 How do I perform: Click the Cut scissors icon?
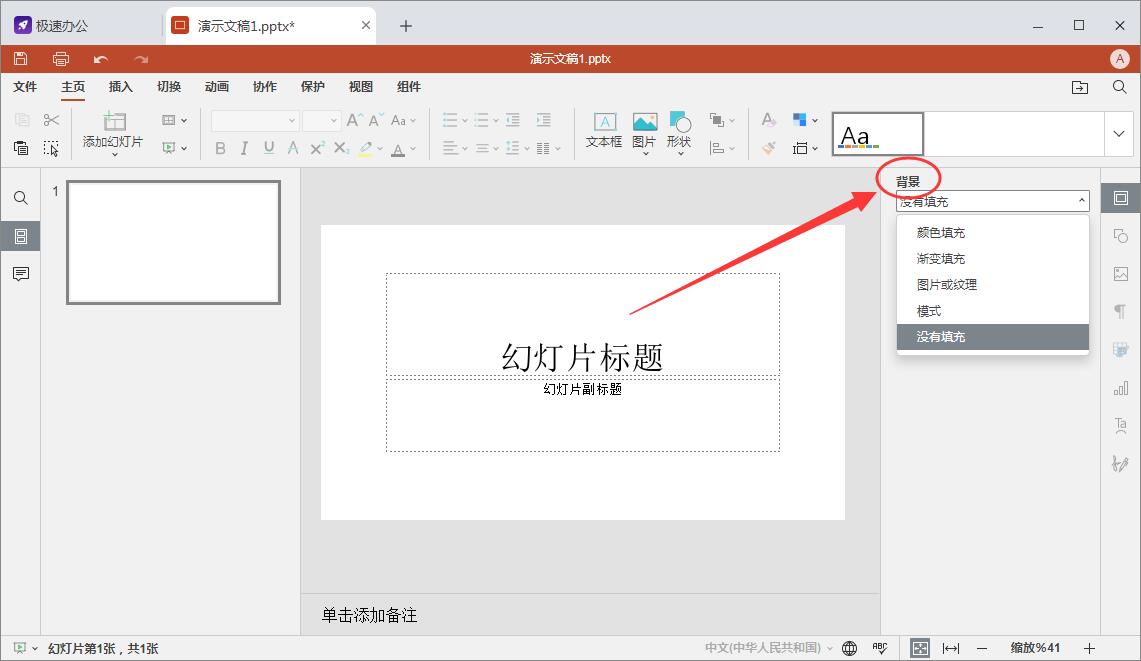(x=51, y=119)
